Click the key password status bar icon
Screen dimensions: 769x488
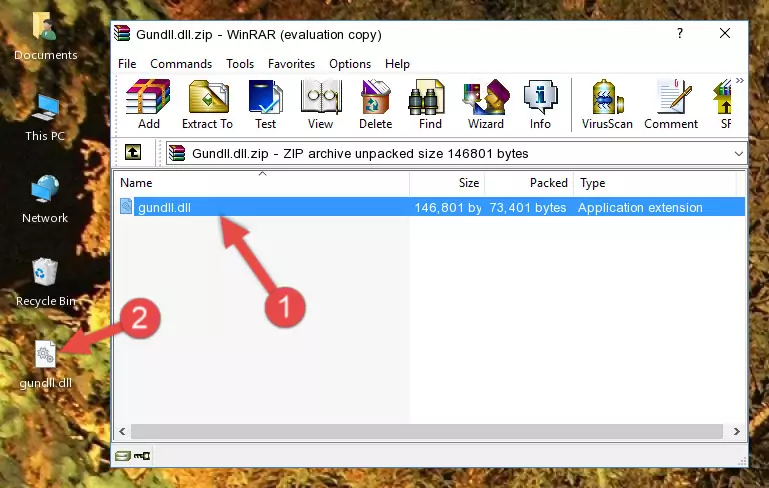[x=142, y=456]
